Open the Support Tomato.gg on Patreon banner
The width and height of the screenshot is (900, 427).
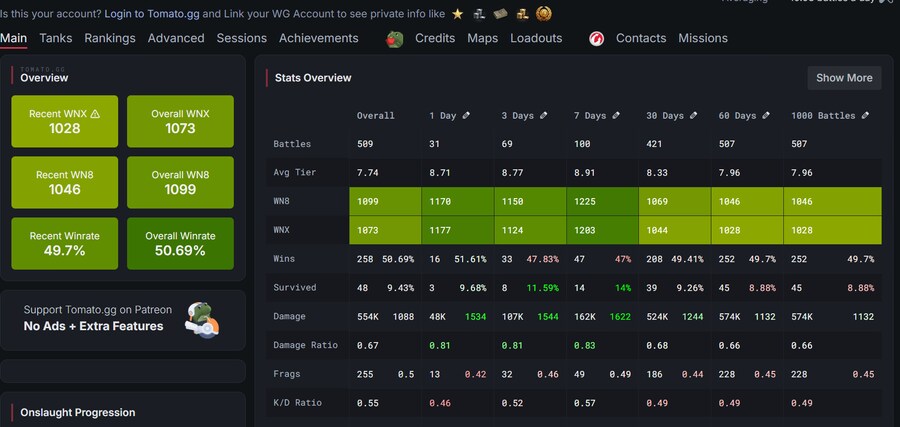[x=123, y=319]
